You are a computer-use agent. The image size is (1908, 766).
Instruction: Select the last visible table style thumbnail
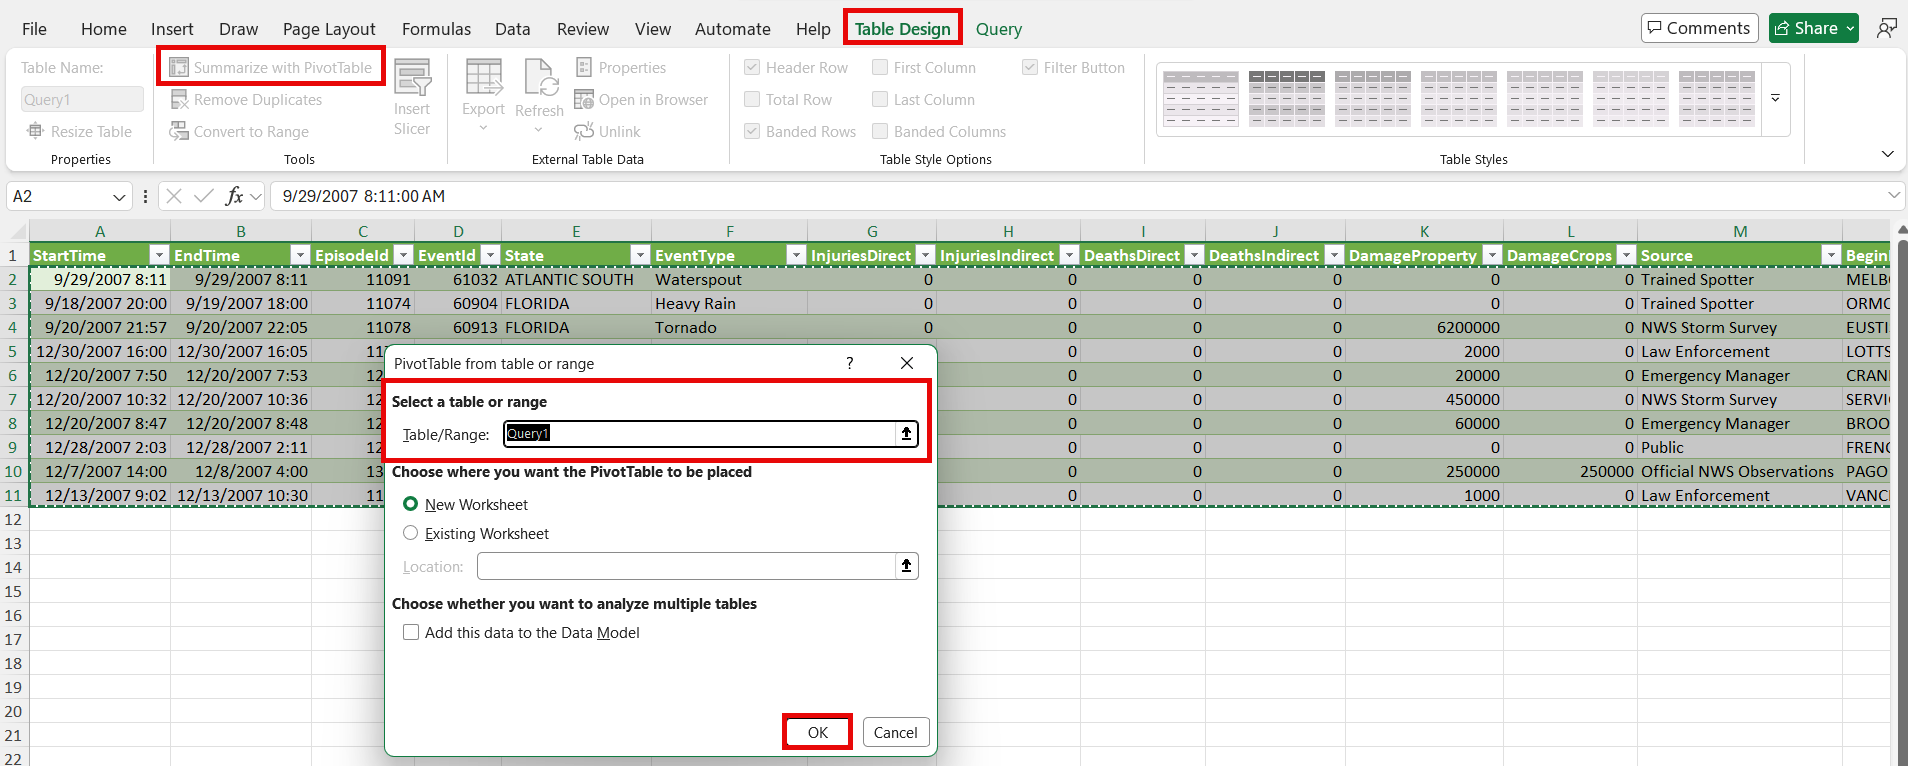pos(1717,98)
